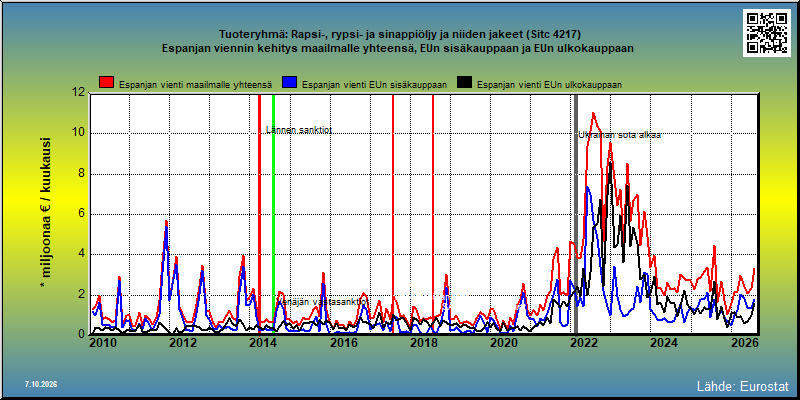Select legend label 'Espanjan vienti EUn ulkokauppaan'
Screen dimensions: 800x400
pos(549,85)
